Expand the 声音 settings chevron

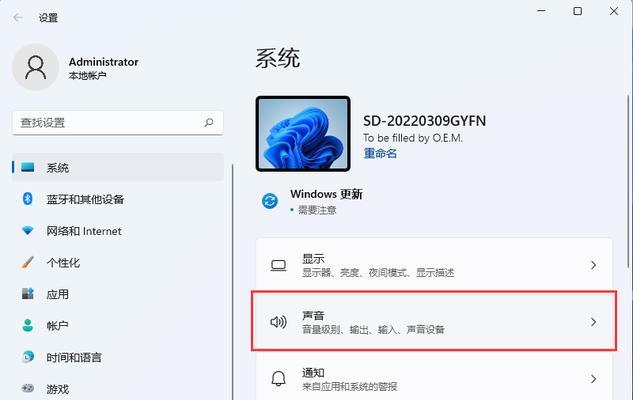[x=593, y=322]
